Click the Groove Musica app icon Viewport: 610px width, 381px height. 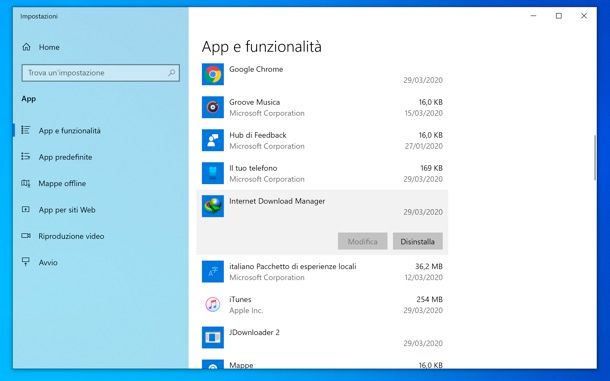pyautogui.click(x=213, y=107)
